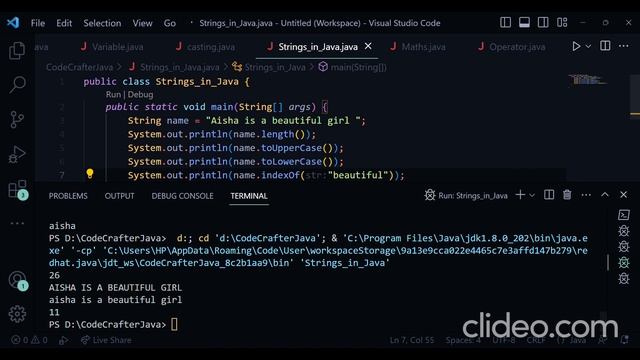
Task: Change indentation via Spaces: 4
Action: pos(463,340)
